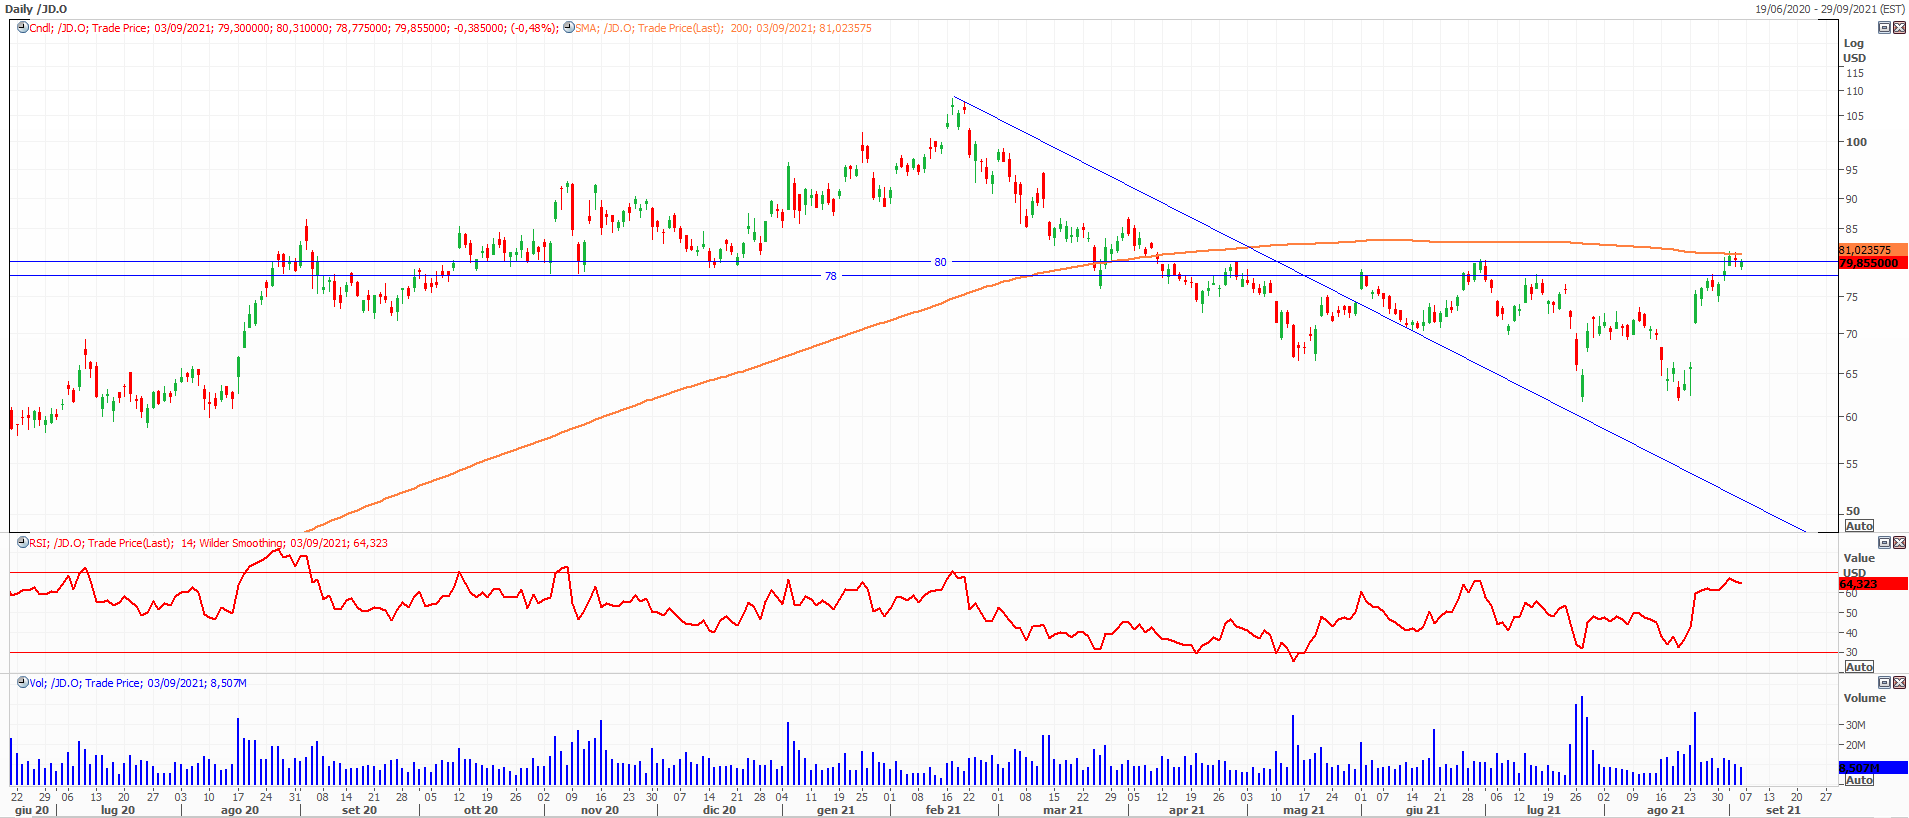Click the clock icon next to Vol legend
This screenshot has height=818, width=1909.
[x=22, y=683]
